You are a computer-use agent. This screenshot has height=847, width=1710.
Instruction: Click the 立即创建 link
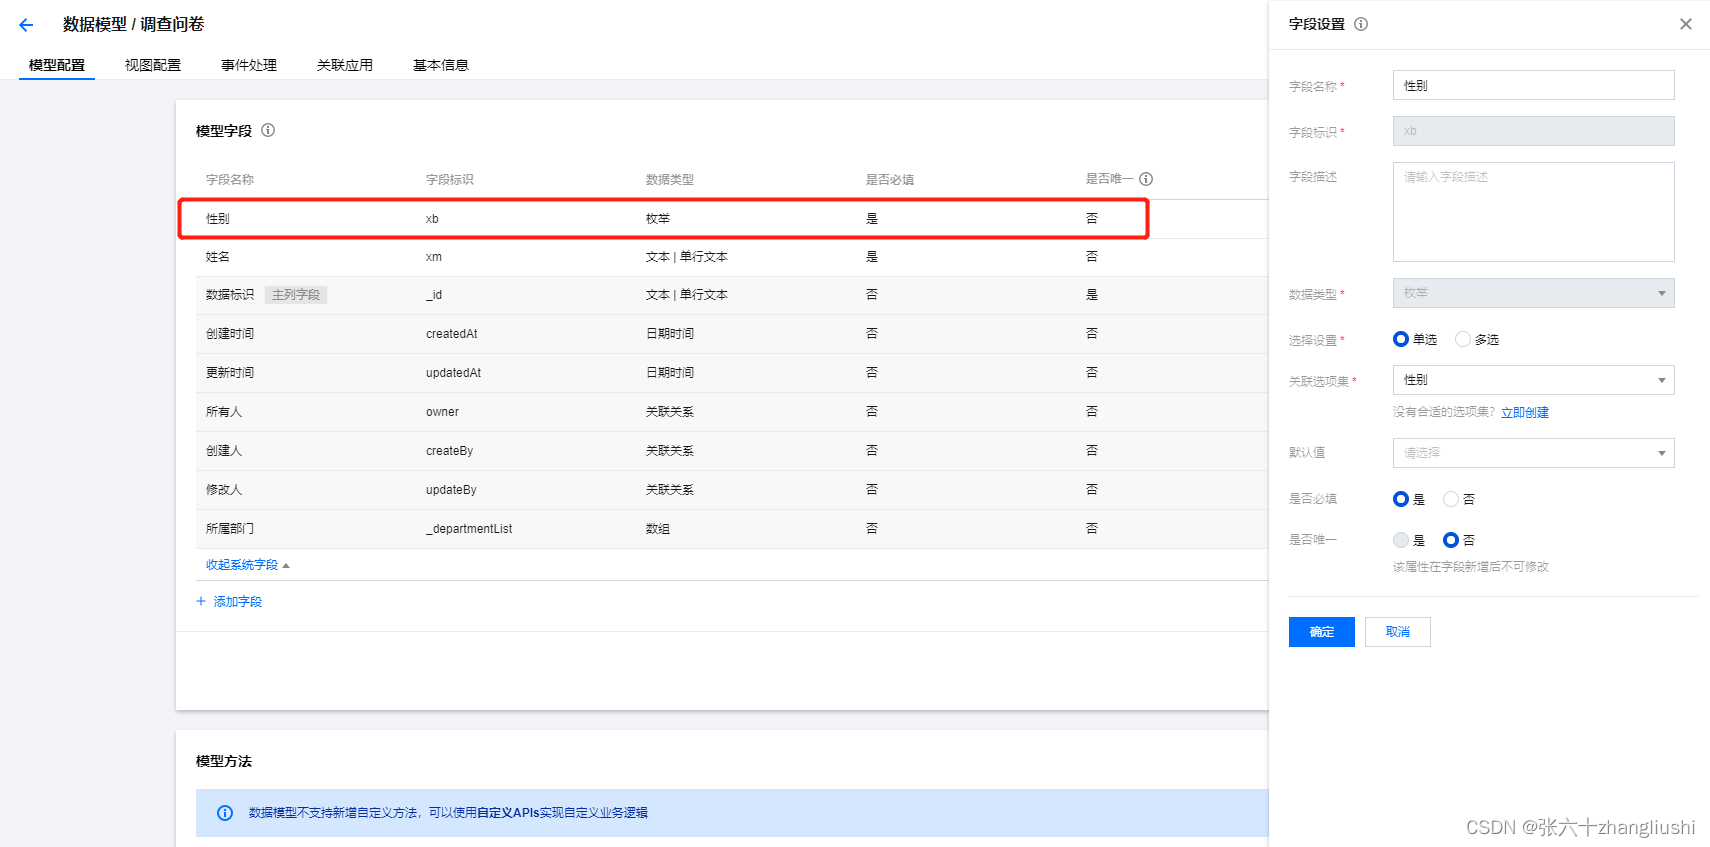pyautogui.click(x=1525, y=412)
